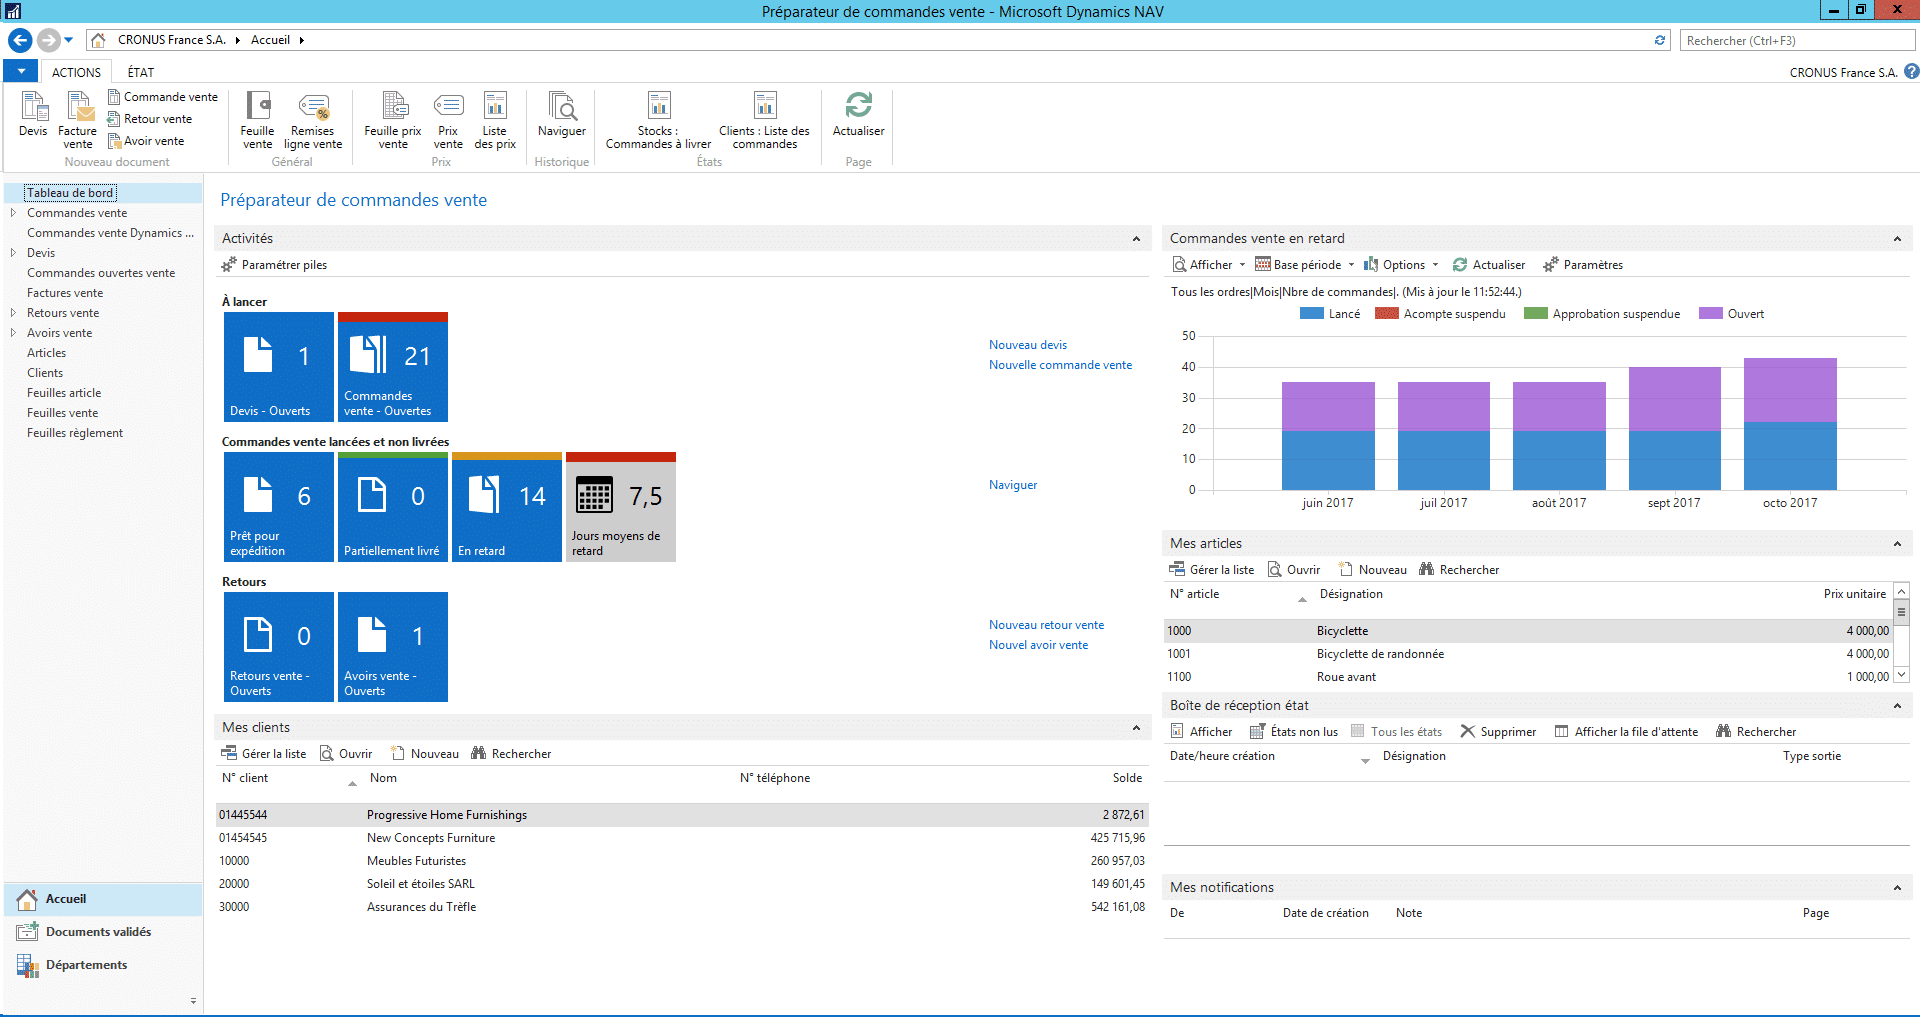The image size is (1920, 1017).
Task: Open the En retard tile
Action: pos(507,507)
